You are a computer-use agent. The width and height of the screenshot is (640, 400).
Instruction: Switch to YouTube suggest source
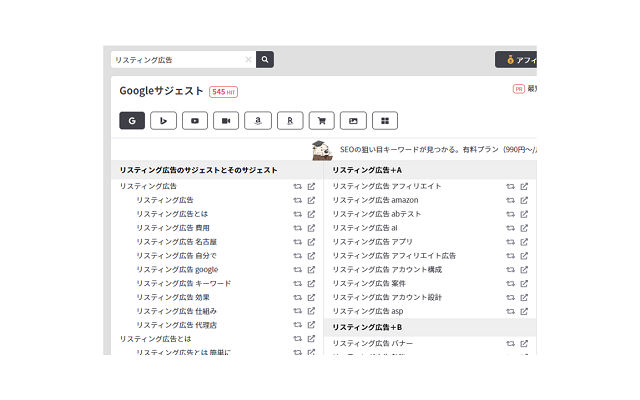[x=195, y=121]
